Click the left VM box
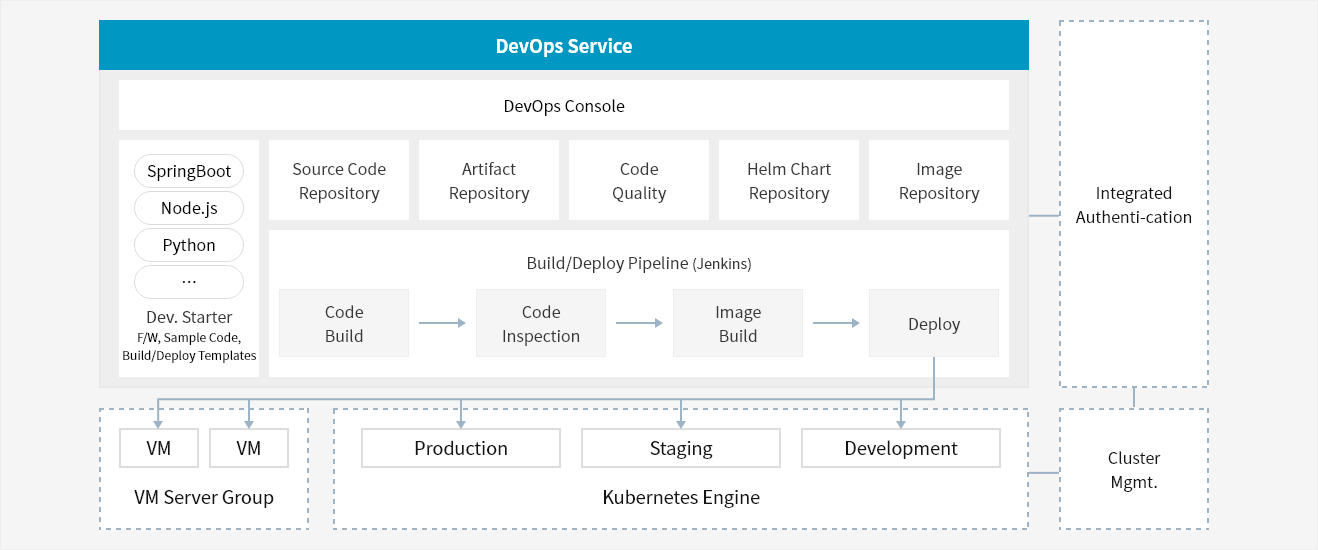The width and height of the screenshot is (1318, 550). [158, 448]
